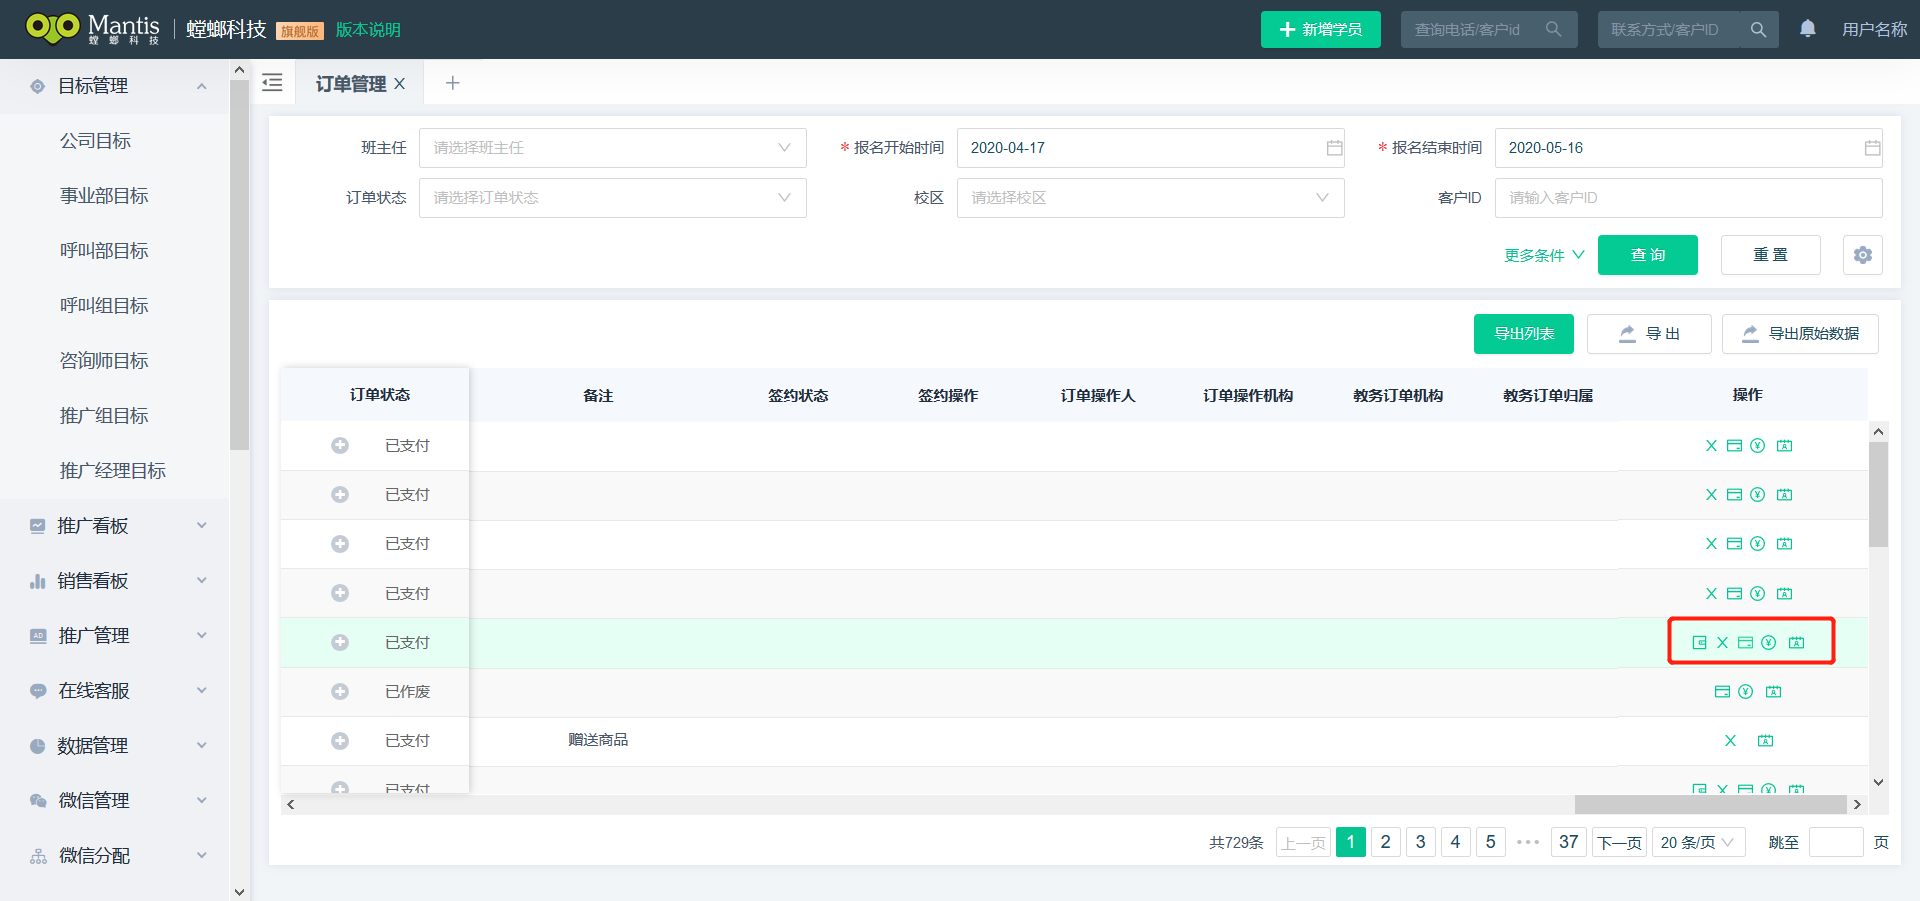Expand the green highlighted row's plus icon
Image resolution: width=1920 pixels, height=901 pixels.
(340, 642)
